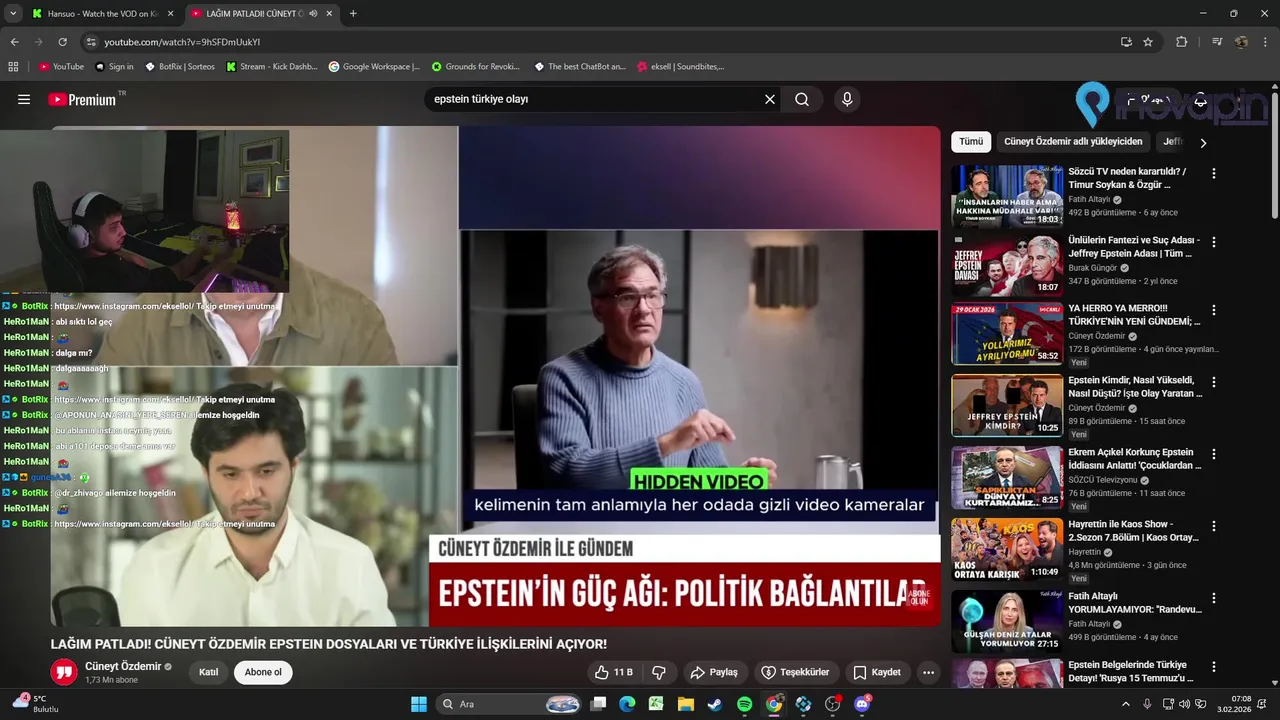Open YouTube bookmark
The image size is (1280, 720).
point(61,67)
